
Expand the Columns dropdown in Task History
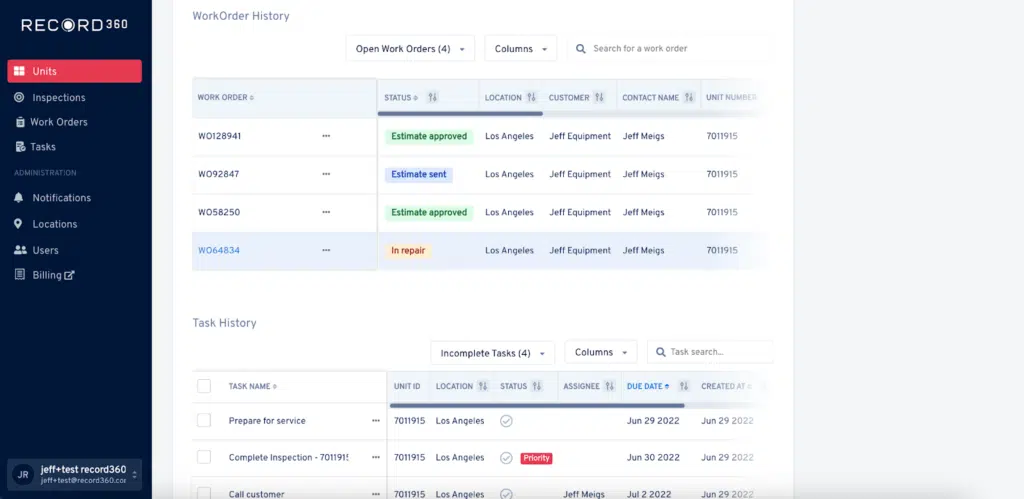coord(600,352)
